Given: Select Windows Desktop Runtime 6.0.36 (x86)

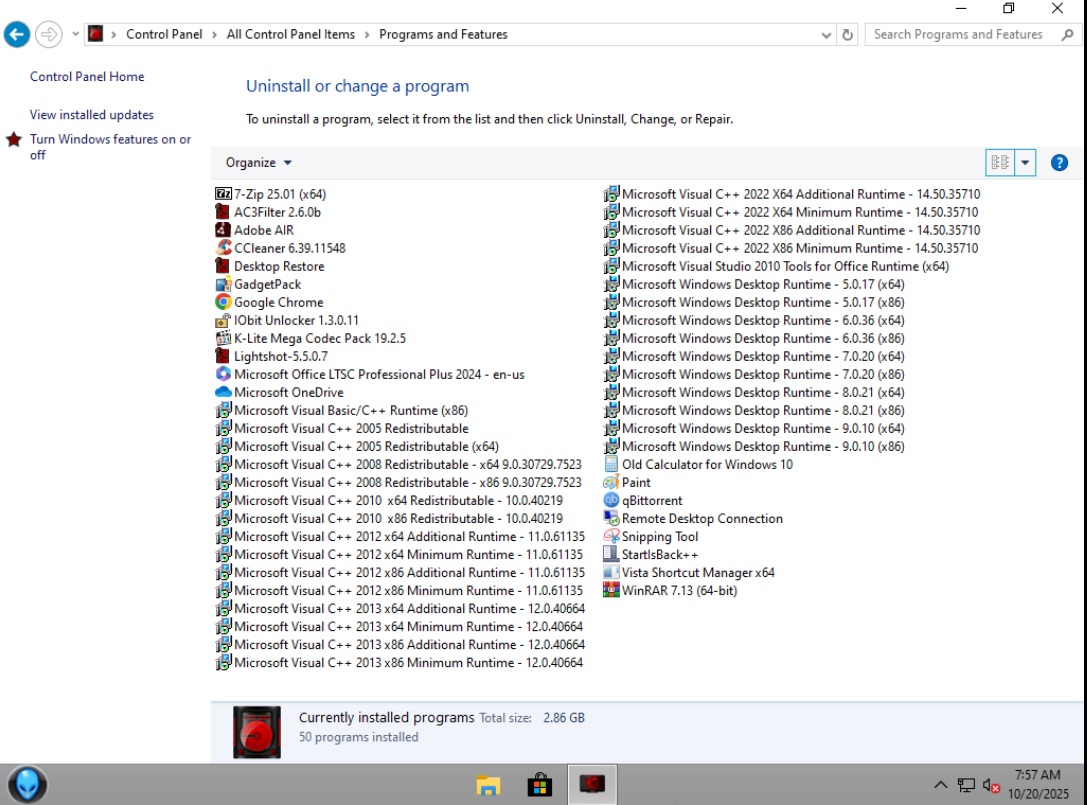Looking at the screenshot, I should click(x=754, y=338).
